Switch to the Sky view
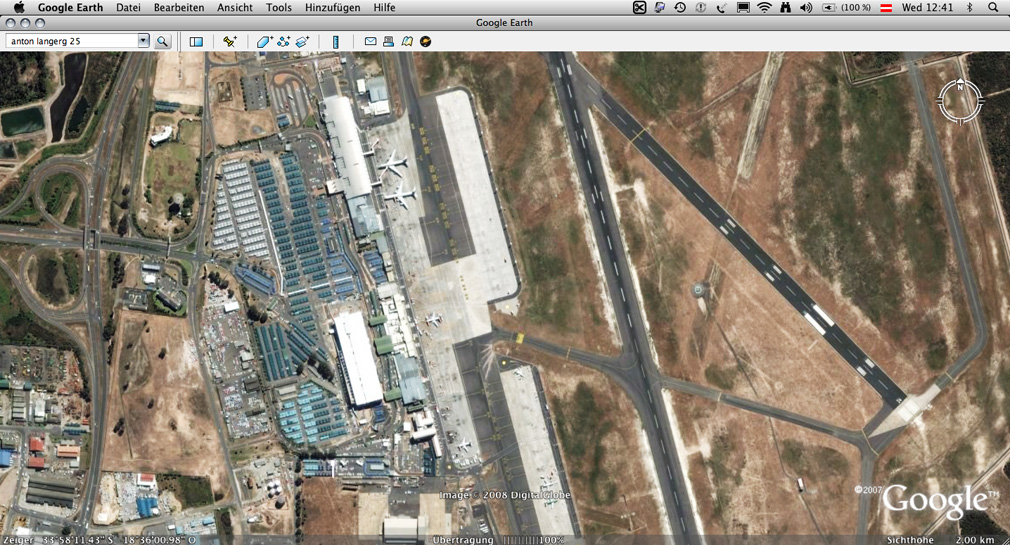This screenshot has width=1010, height=545. click(x=426, y=42)
